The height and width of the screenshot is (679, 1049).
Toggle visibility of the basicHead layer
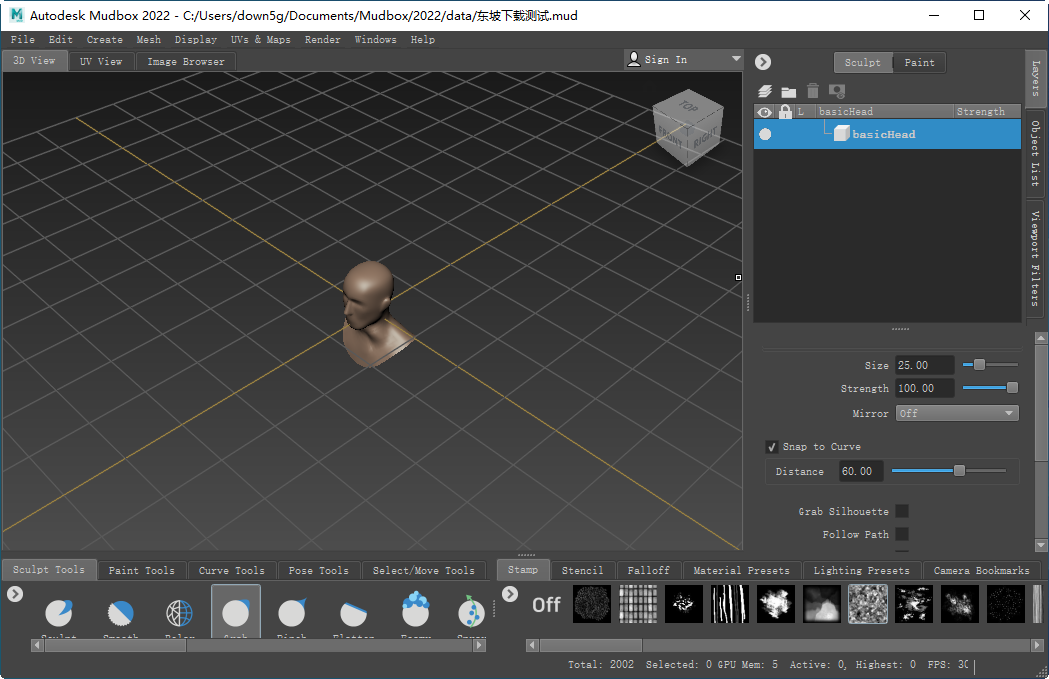[x=764, y=133]
